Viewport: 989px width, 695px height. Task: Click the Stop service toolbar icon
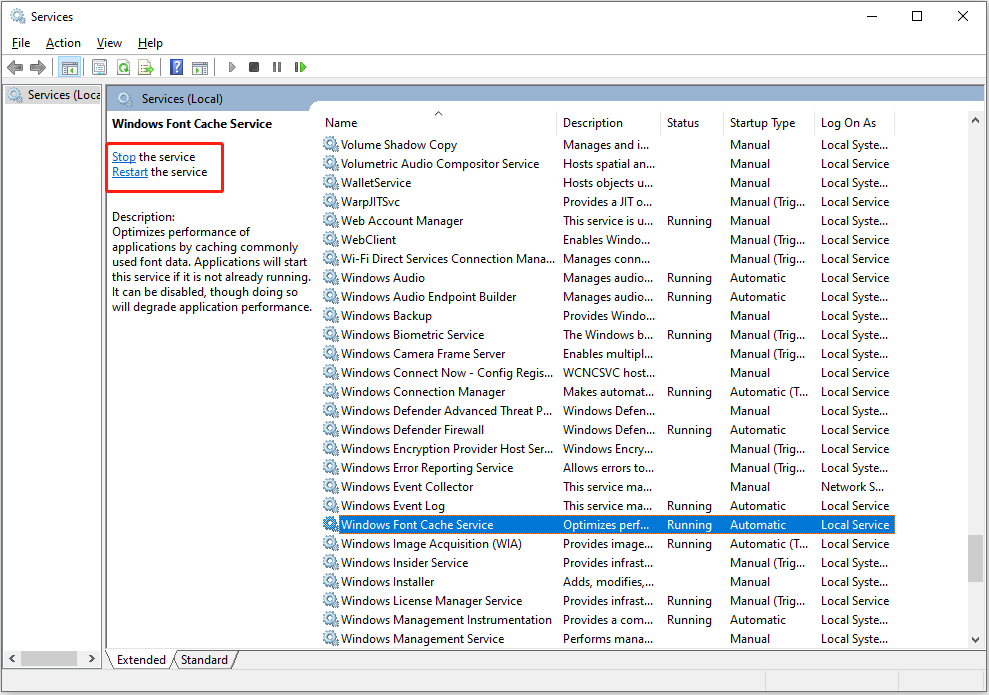pos(253,67)
